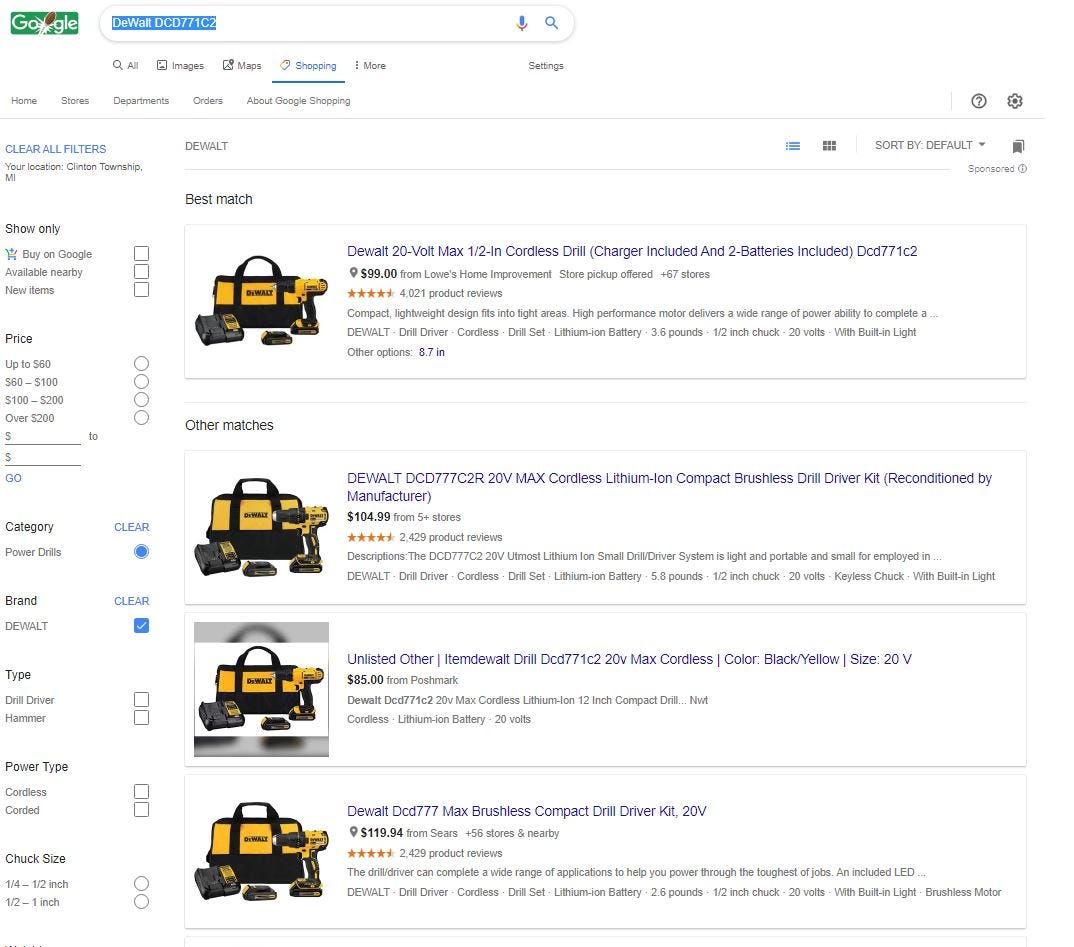Click maximum price input field
This screenshot has height=947, width=1074.
pyautogui.click(x=42, y=457)
